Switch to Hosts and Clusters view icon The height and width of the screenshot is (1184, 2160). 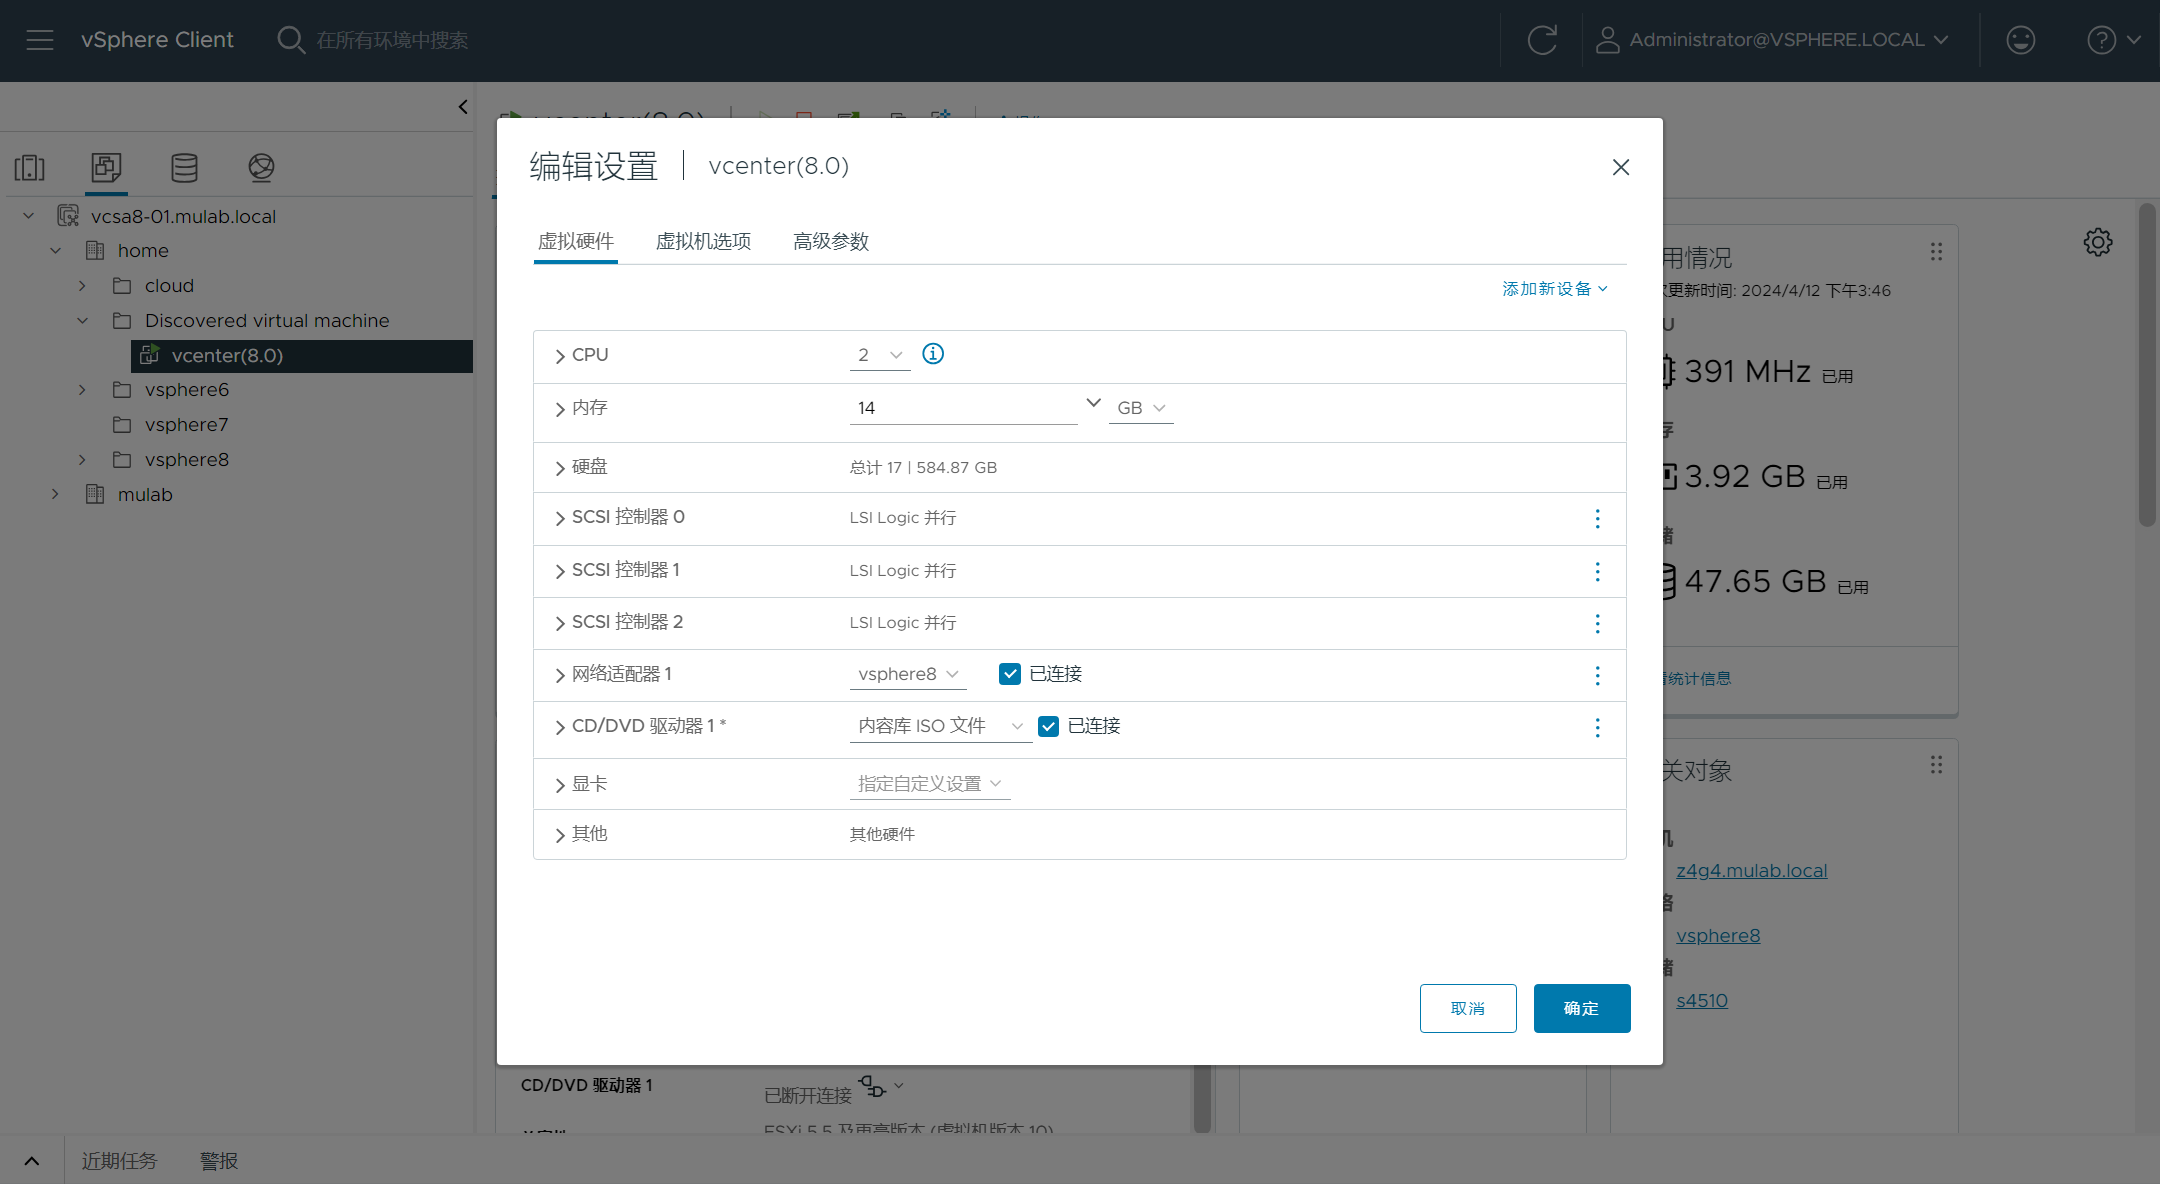(x=30, y=167)
